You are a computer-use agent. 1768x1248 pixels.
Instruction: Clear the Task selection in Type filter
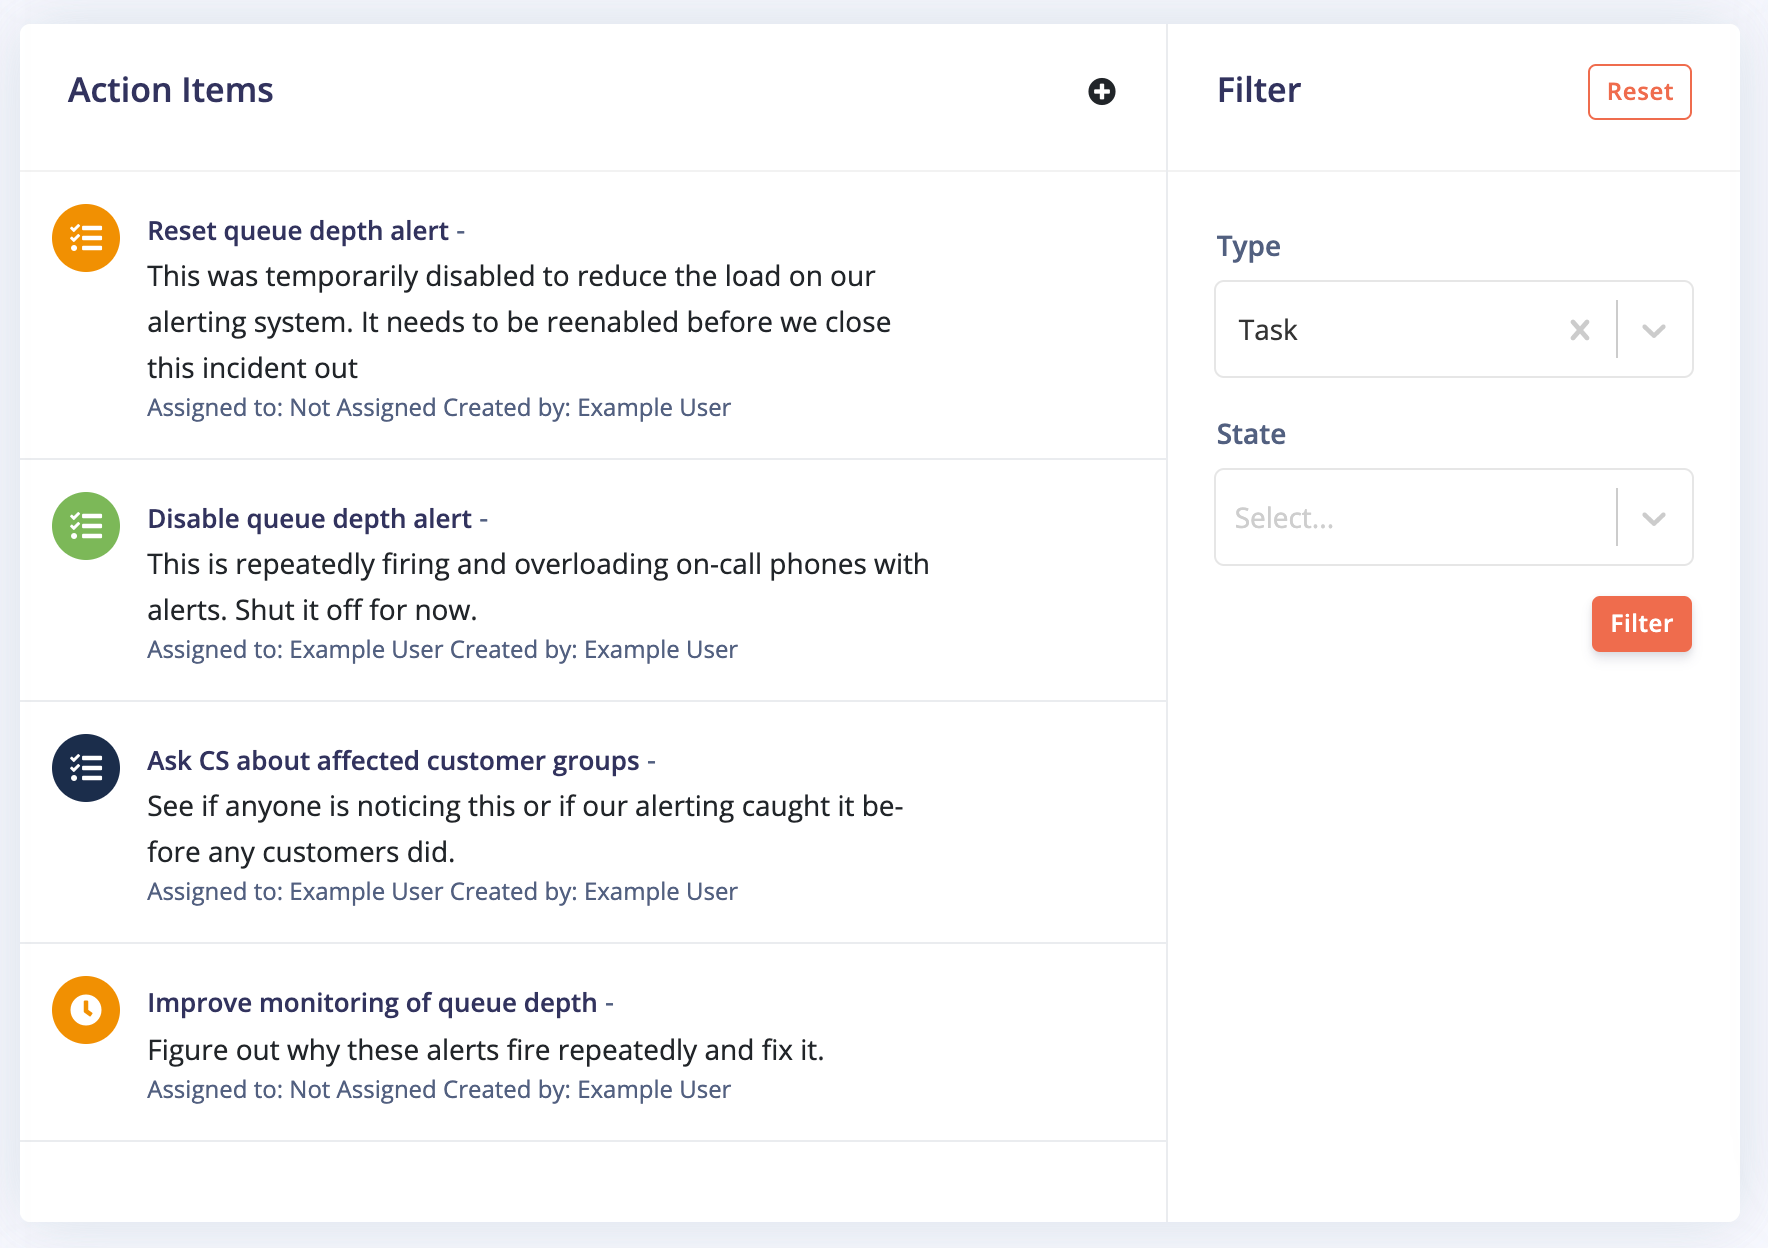point(1579,330)
